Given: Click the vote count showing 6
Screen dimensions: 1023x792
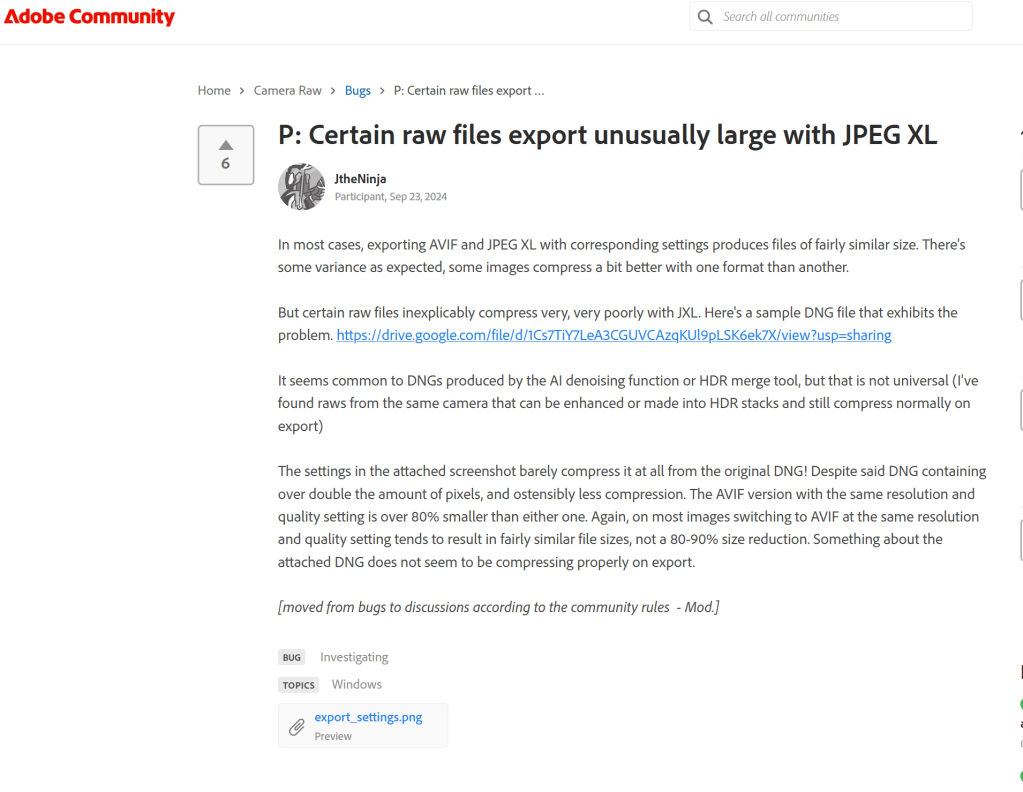Looking at the screenshot, I should [x=226, y=164].
